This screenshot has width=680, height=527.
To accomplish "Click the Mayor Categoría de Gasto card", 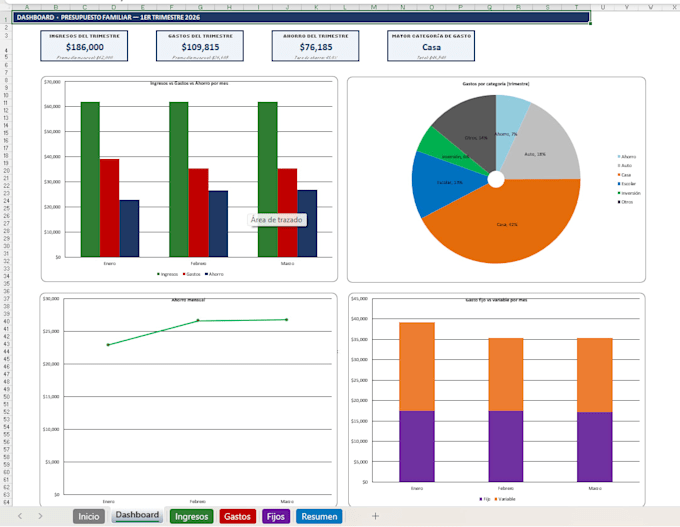I will (431, 46).
